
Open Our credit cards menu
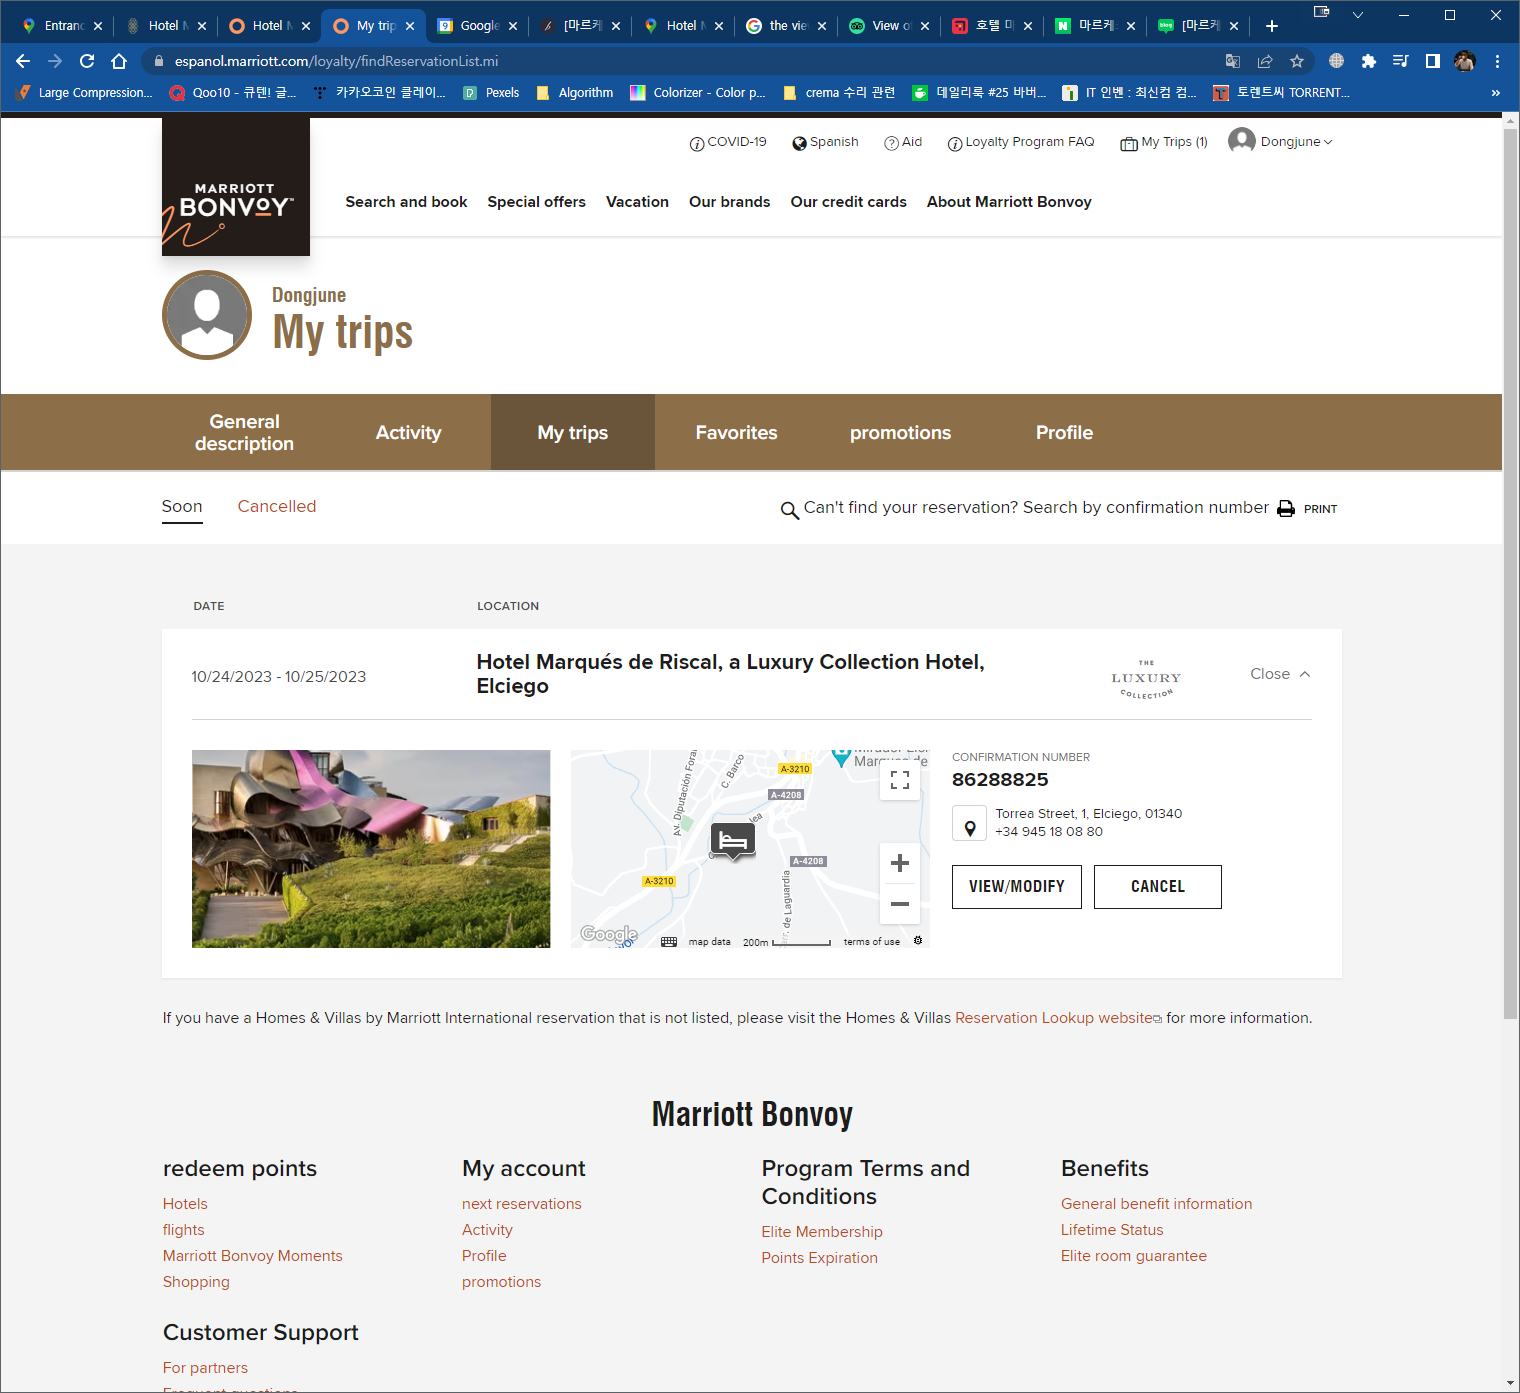(x=848, y=202)
